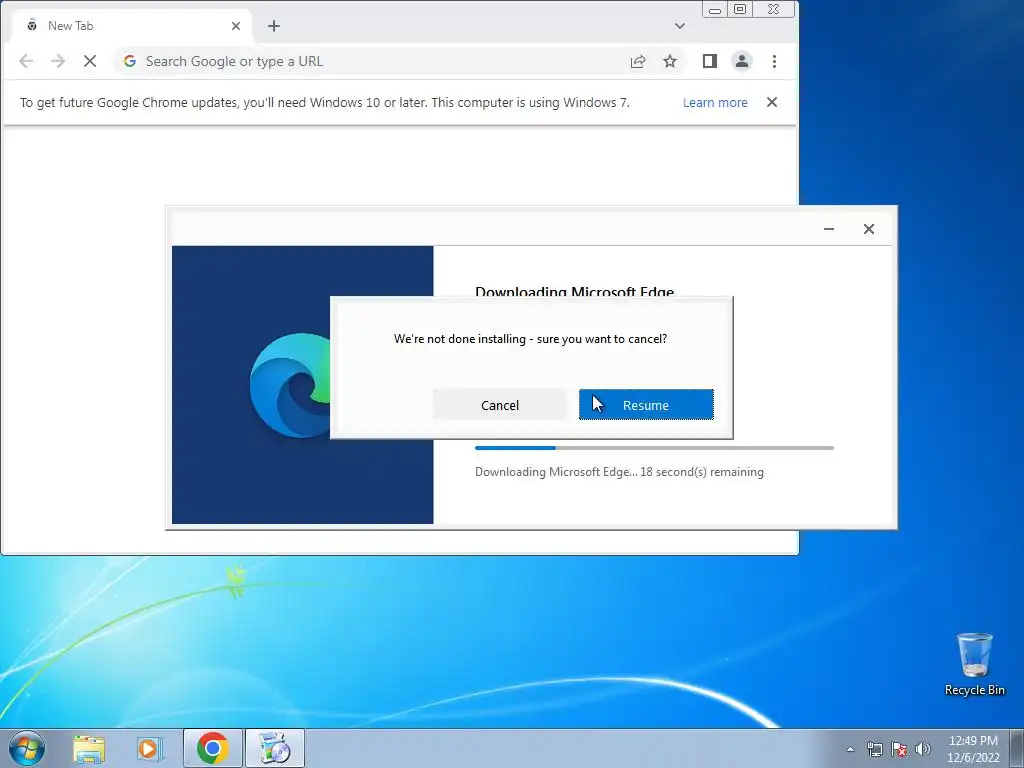Click the installer setup taskbar icon

[275, 748]
